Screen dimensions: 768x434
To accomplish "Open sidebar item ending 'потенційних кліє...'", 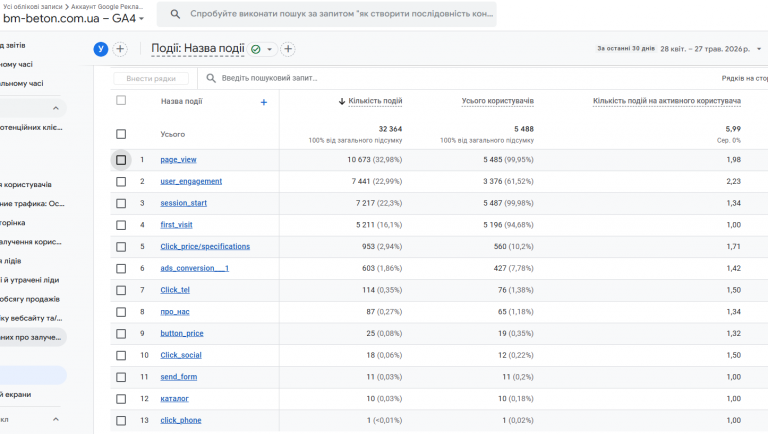I will 31,127.
